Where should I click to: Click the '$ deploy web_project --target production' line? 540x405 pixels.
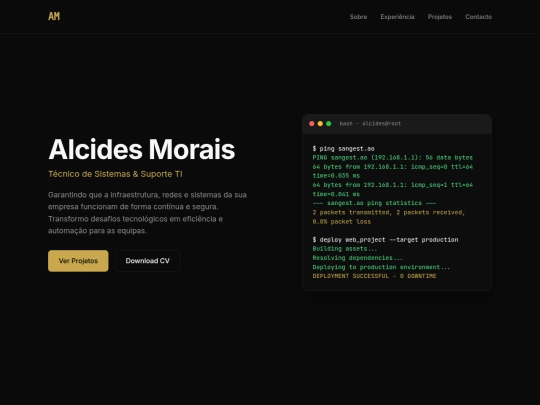[x=385, y=239]
